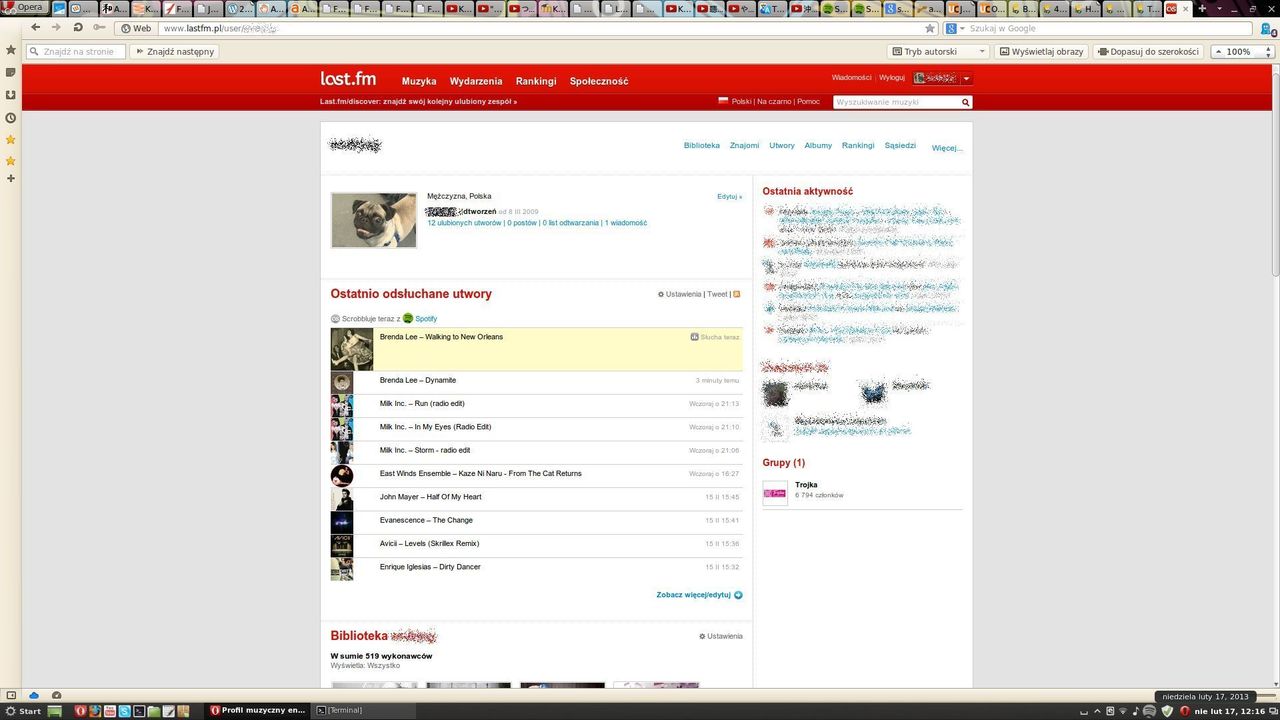Click the search magnifier in Last.fm search box

(x=965, y=102)
